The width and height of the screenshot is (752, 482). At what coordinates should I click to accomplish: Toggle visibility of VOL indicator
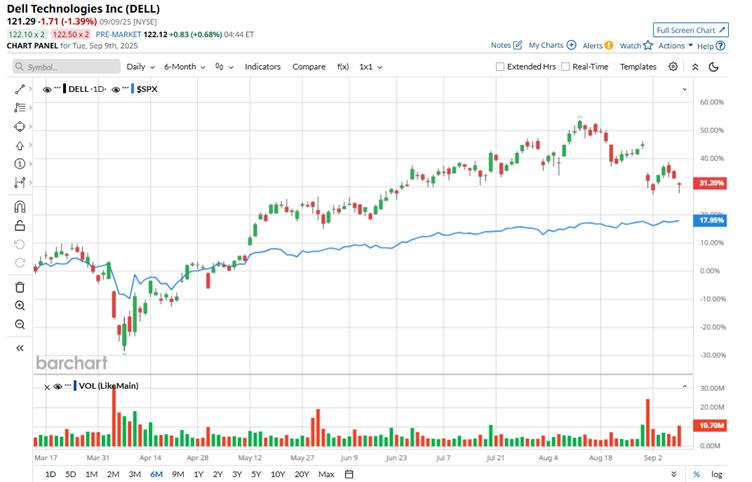(58, 387)
